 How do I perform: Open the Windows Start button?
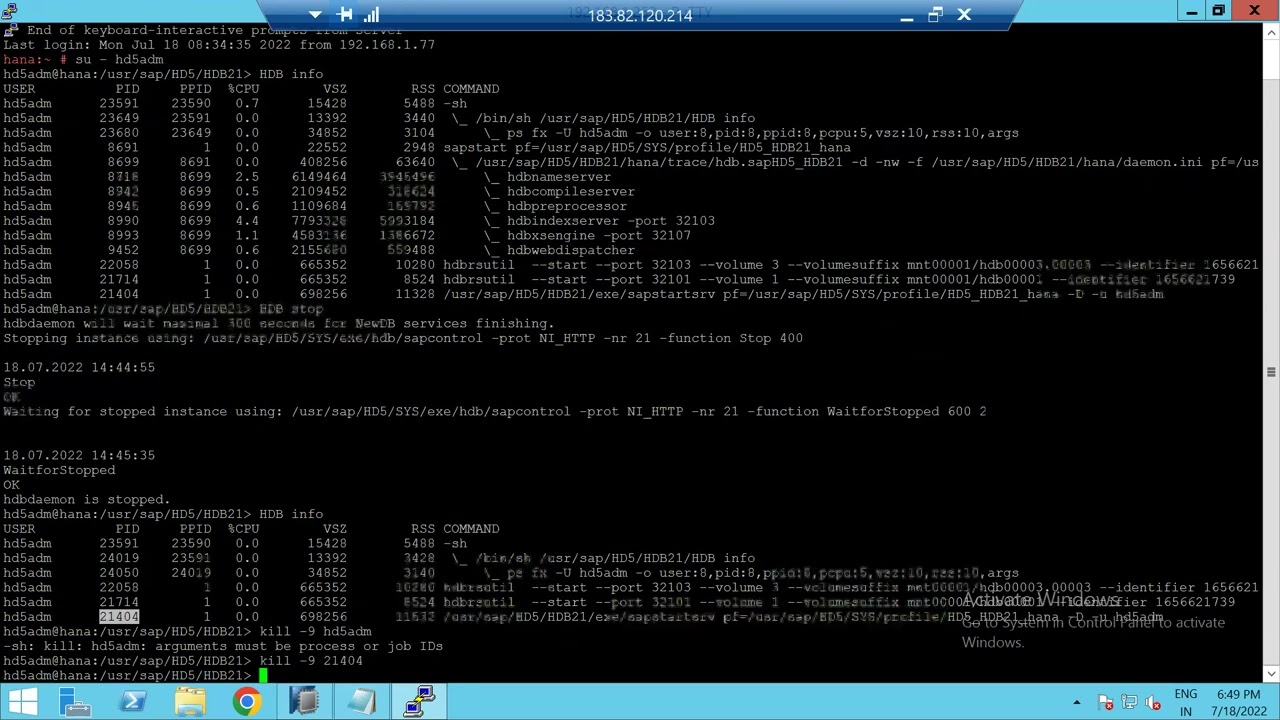[22, 701]
